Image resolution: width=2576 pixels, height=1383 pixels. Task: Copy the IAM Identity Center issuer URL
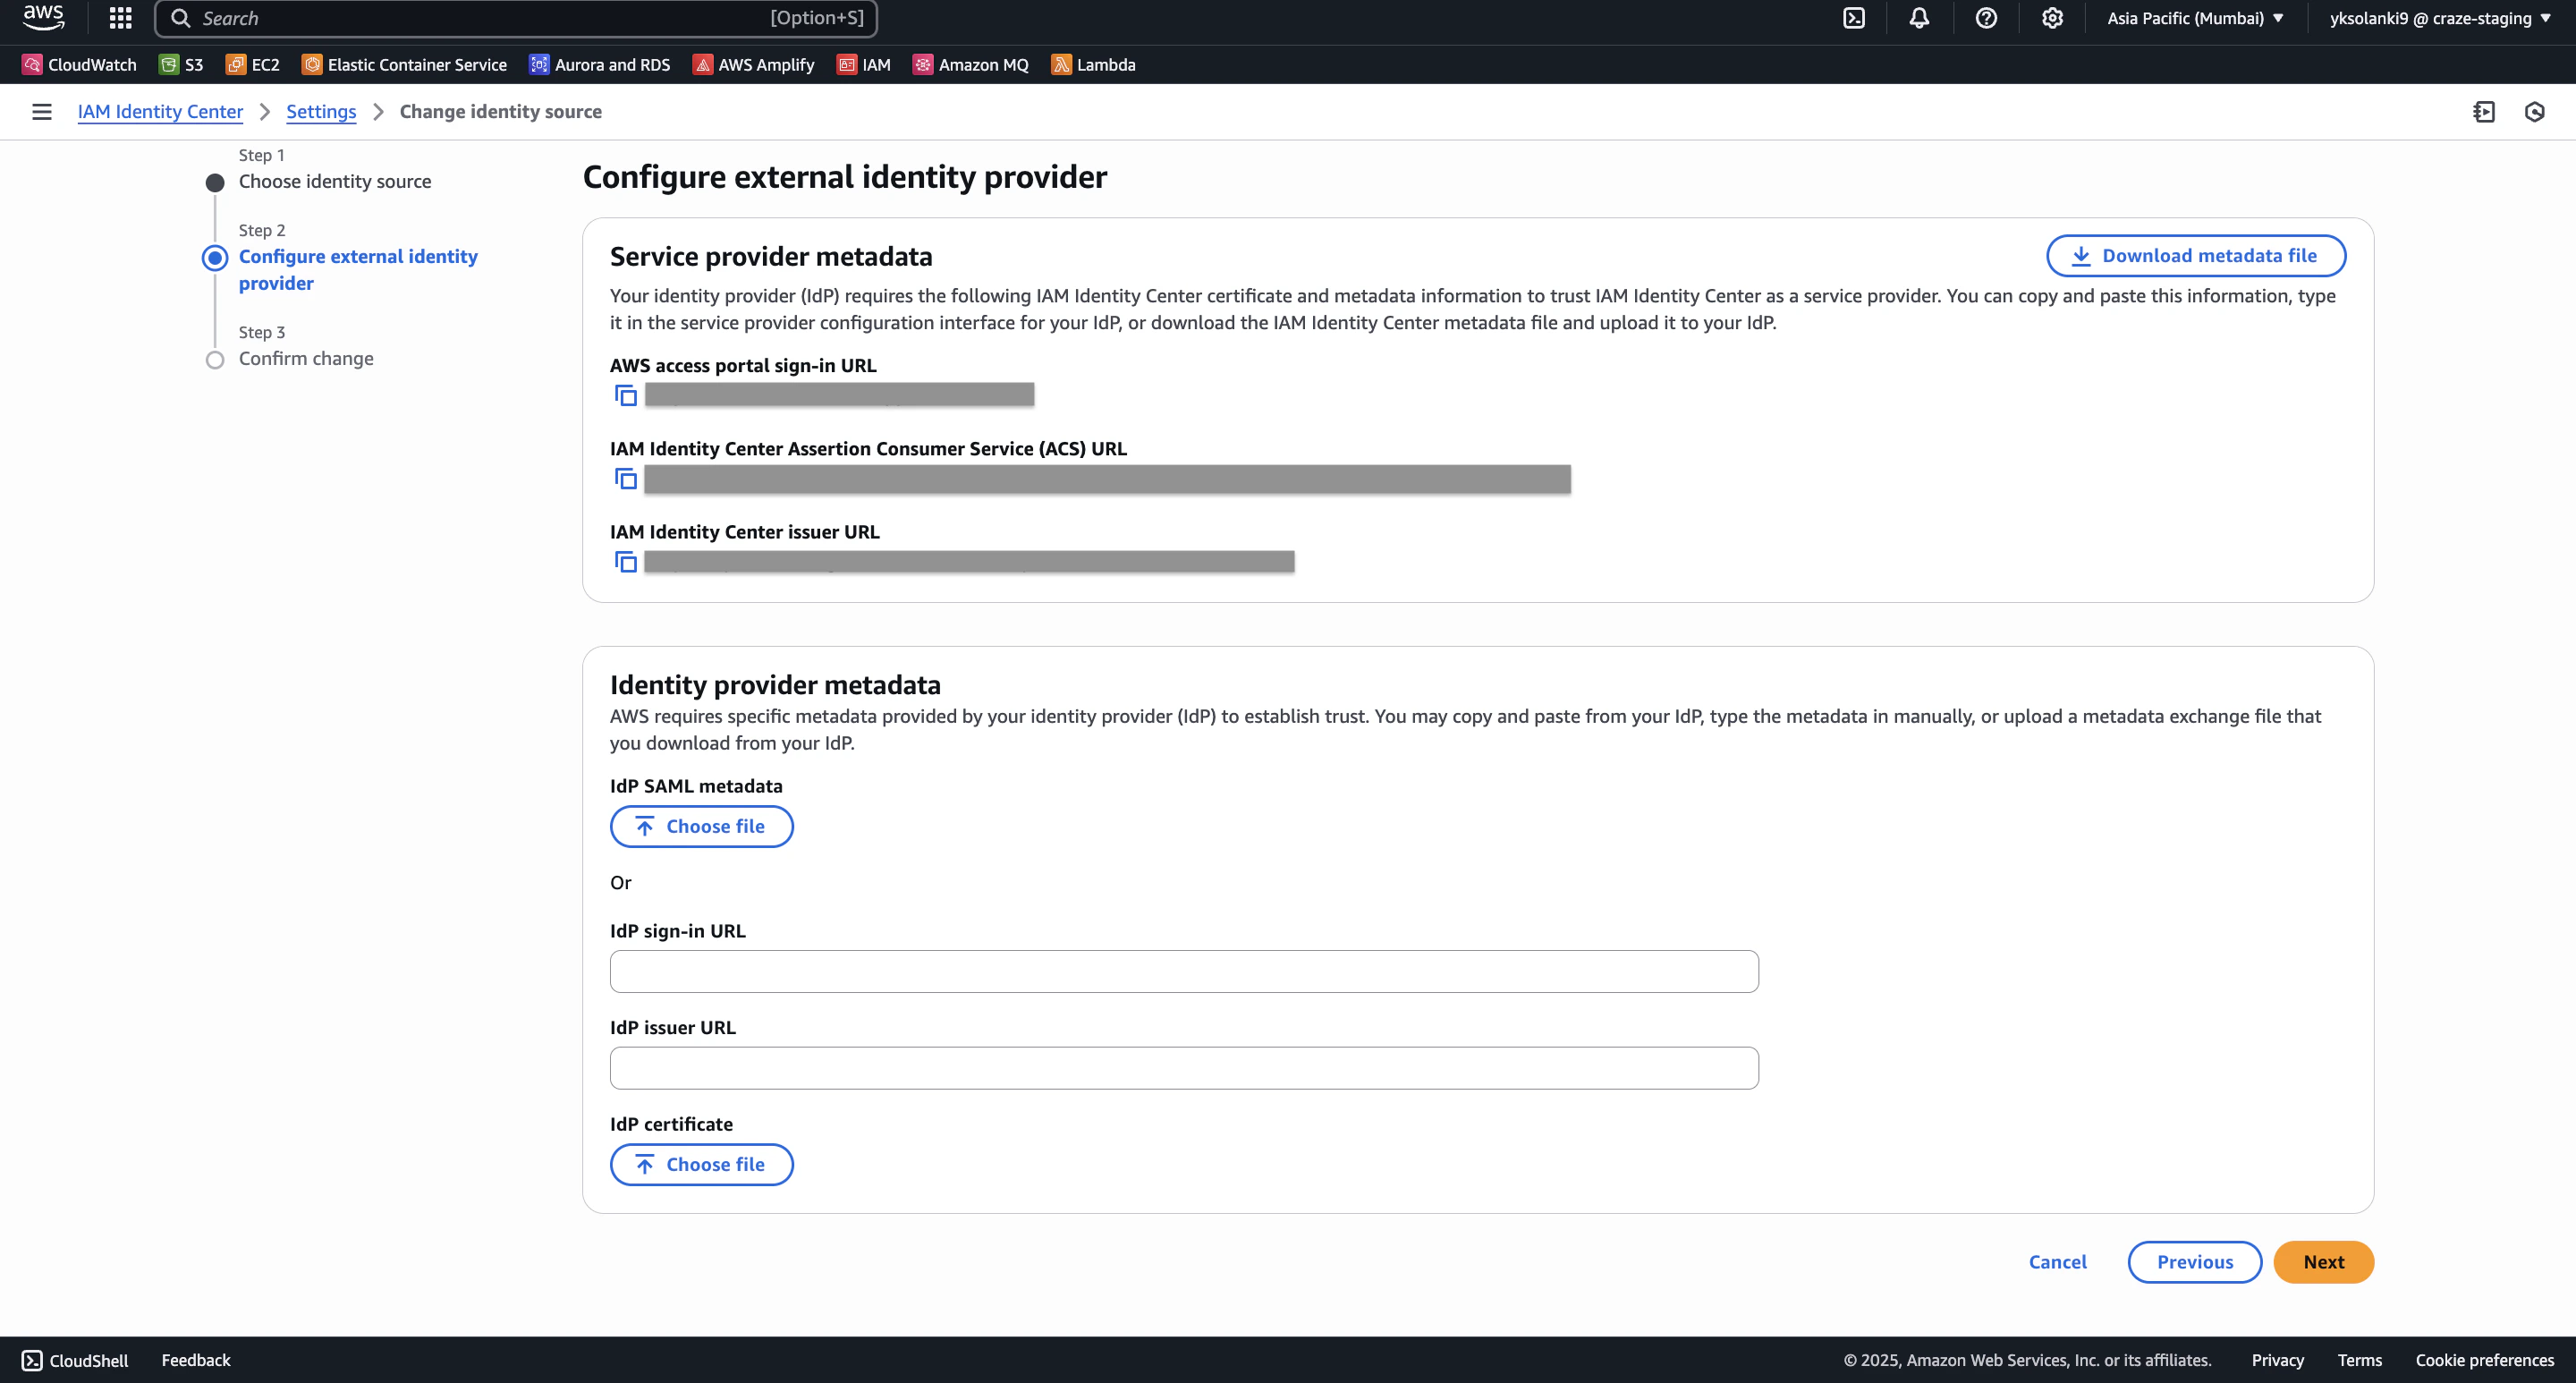click(x=626, y=562)
